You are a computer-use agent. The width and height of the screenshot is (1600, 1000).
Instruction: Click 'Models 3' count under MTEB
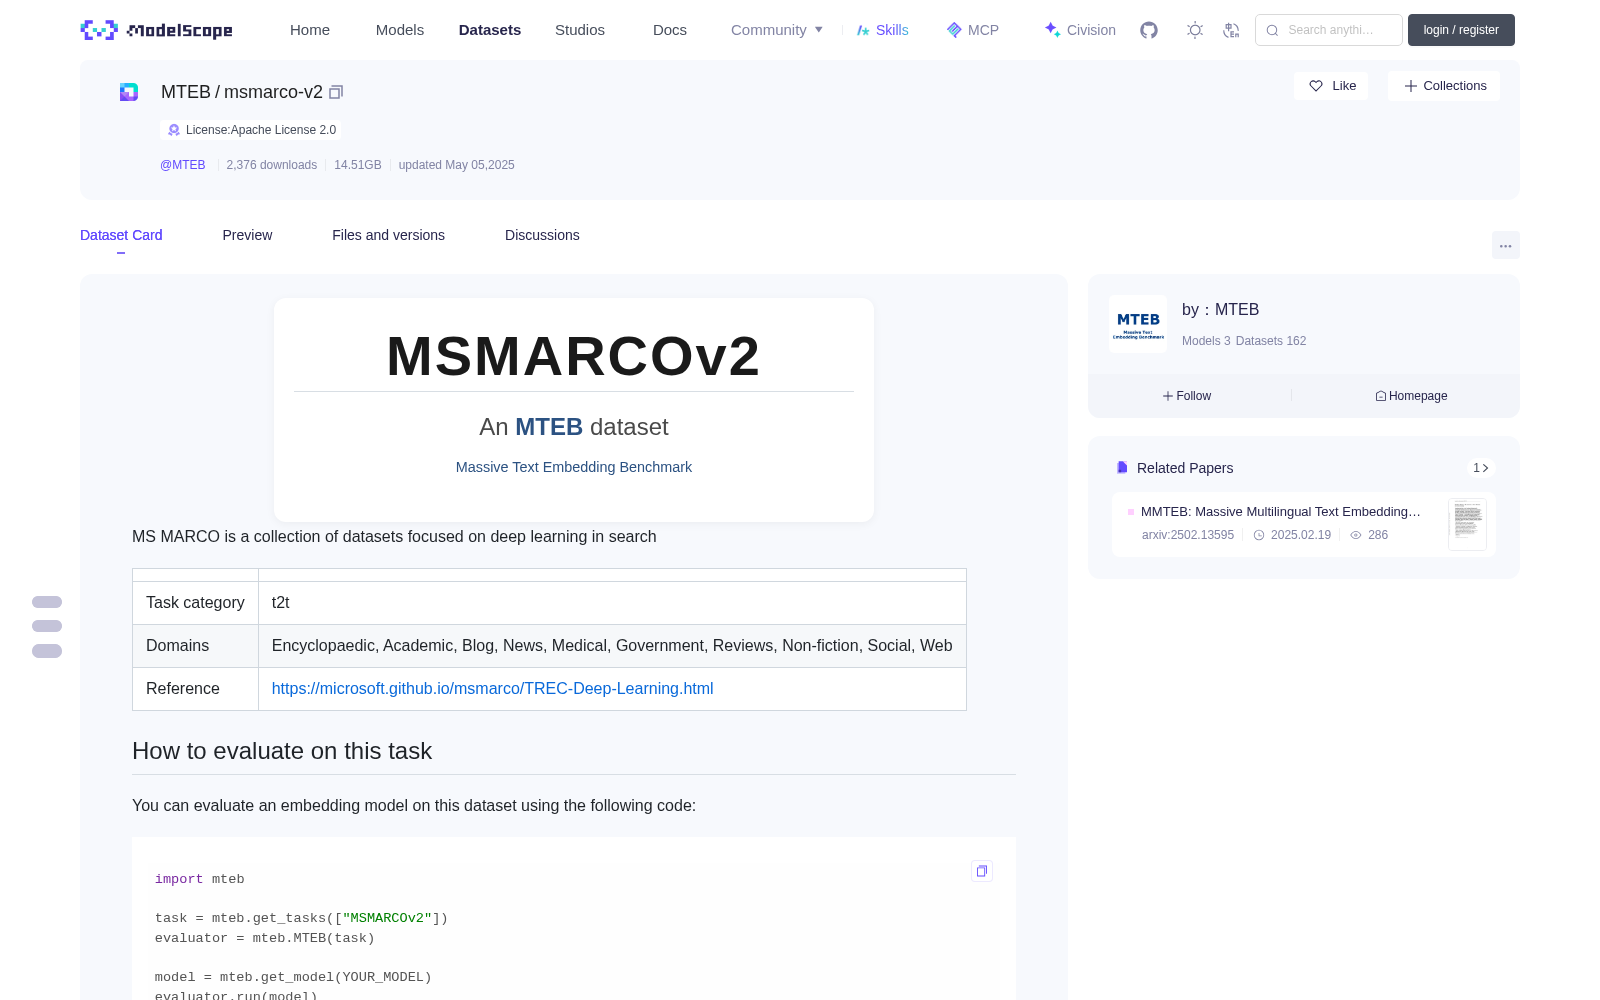pos(1206,341)
